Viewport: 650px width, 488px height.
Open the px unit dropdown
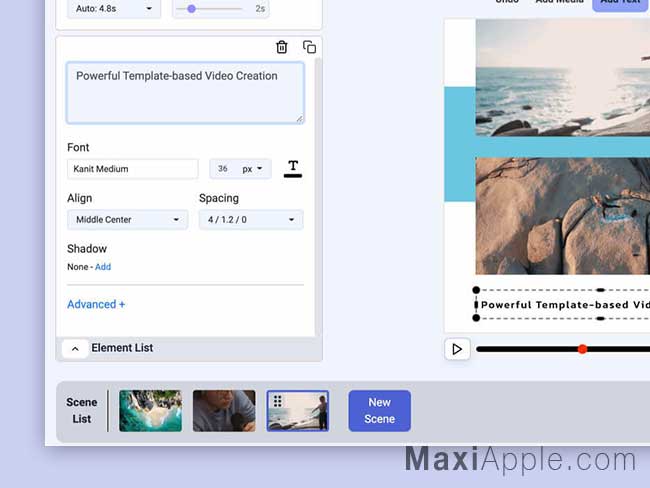point(253,169)
